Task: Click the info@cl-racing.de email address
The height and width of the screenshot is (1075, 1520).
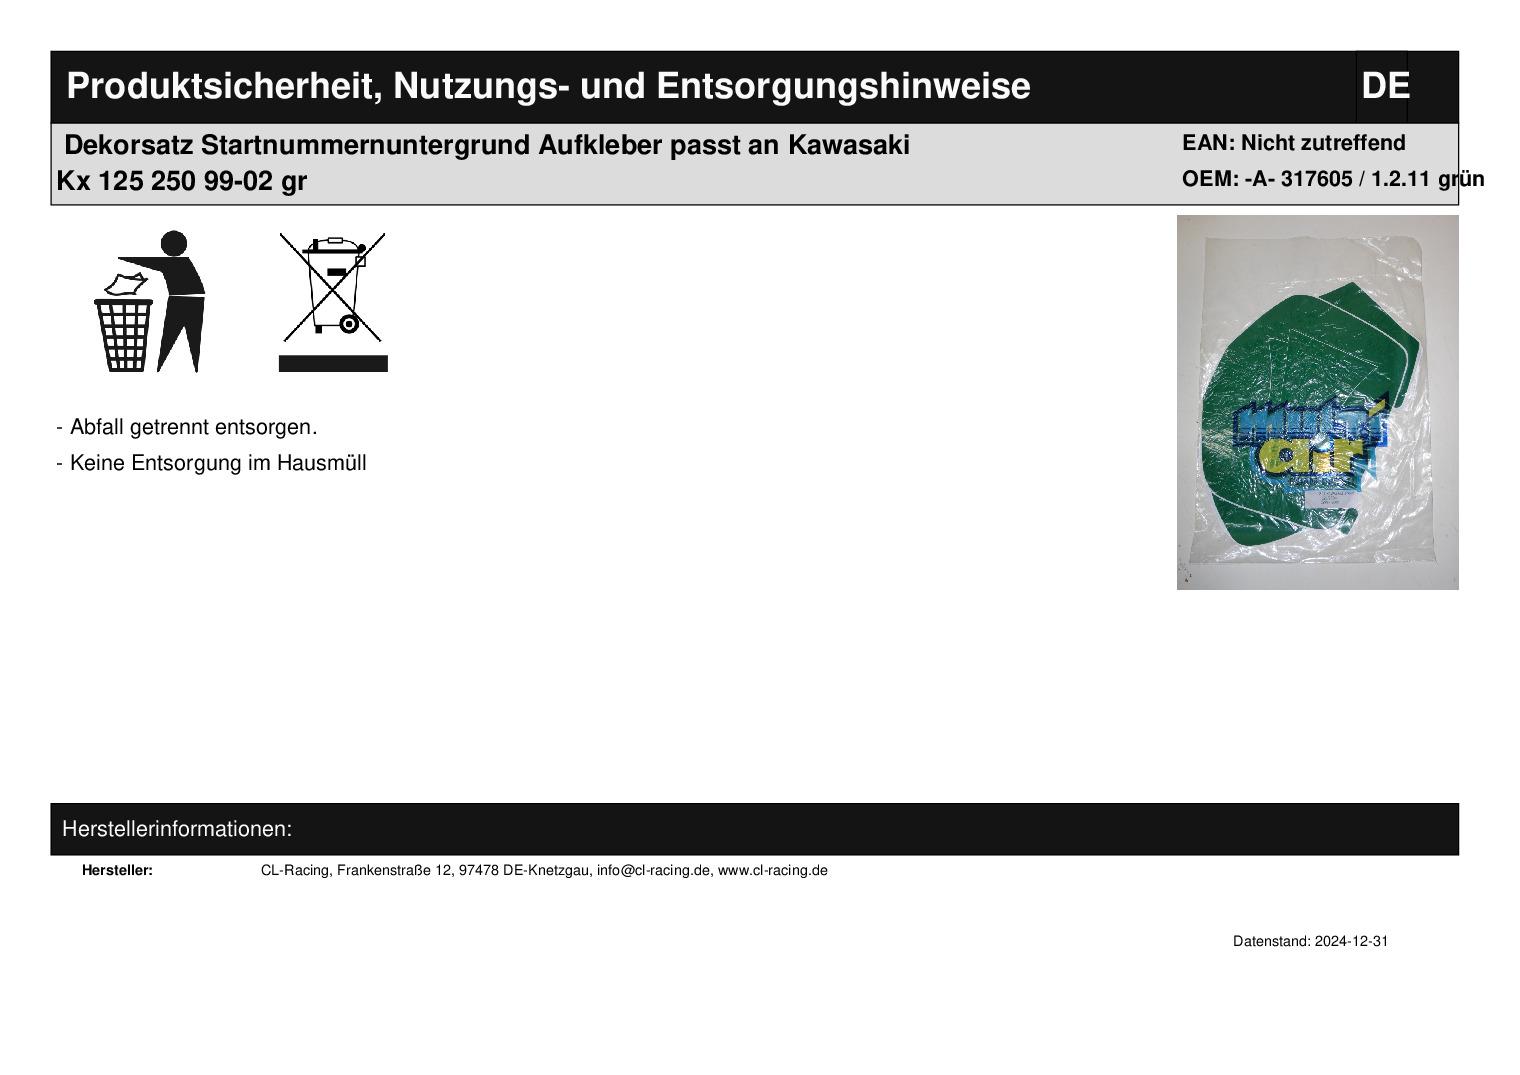Action: pos(653,870)
